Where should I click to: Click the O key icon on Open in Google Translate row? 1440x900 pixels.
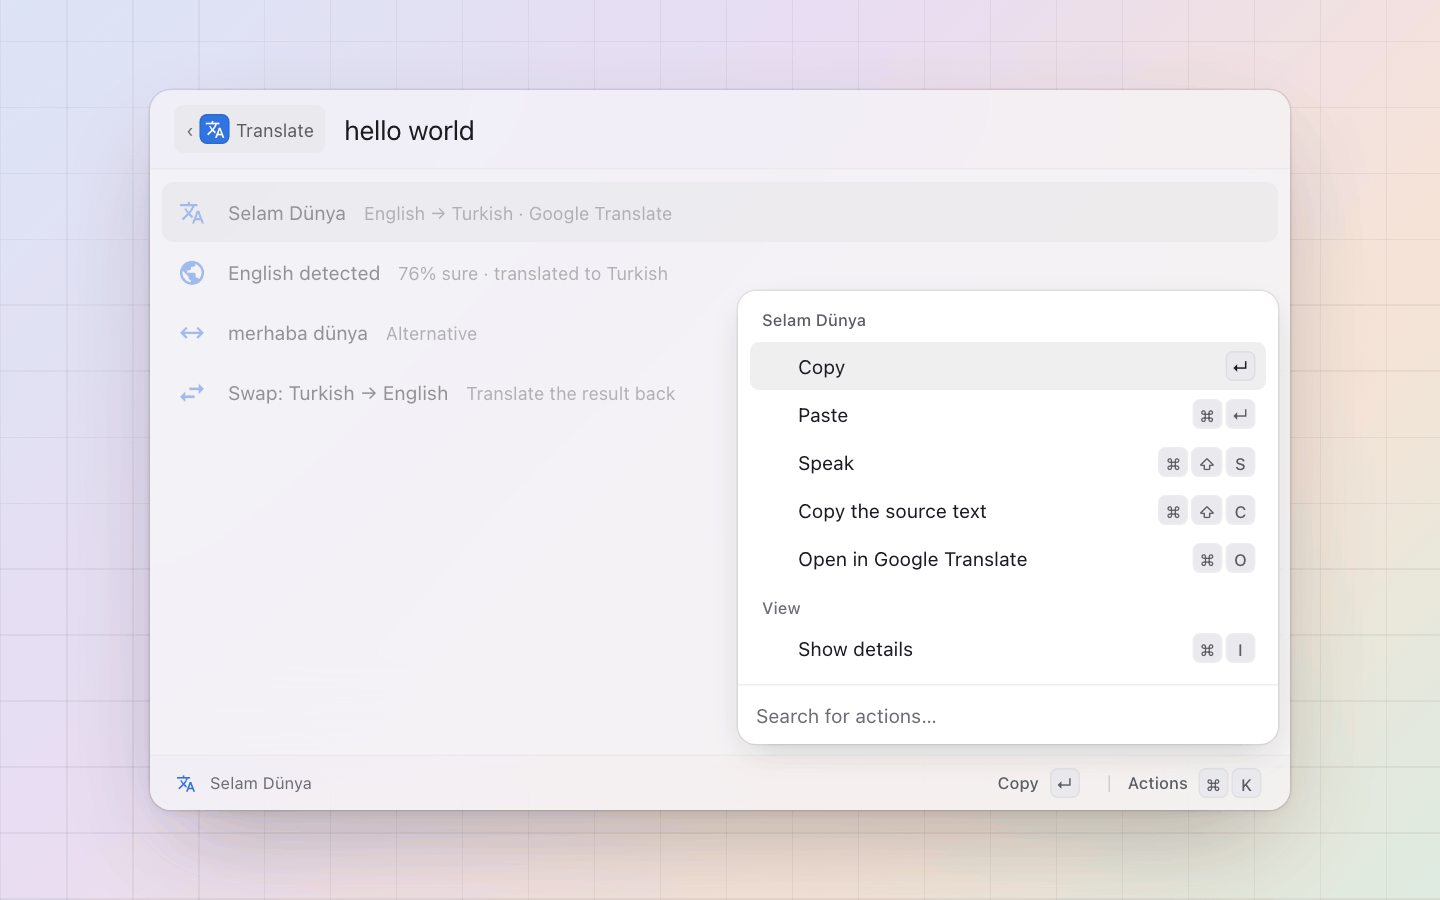coord(1240,559)
